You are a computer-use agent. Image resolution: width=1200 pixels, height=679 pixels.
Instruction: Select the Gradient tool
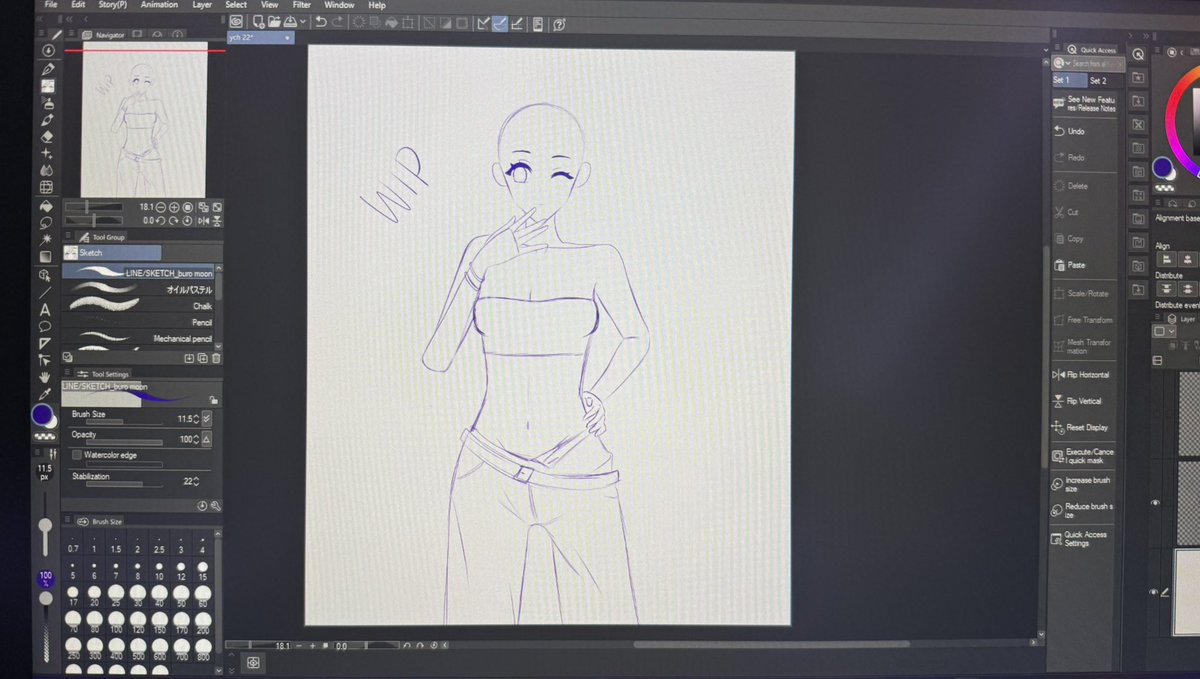(46, 257)
